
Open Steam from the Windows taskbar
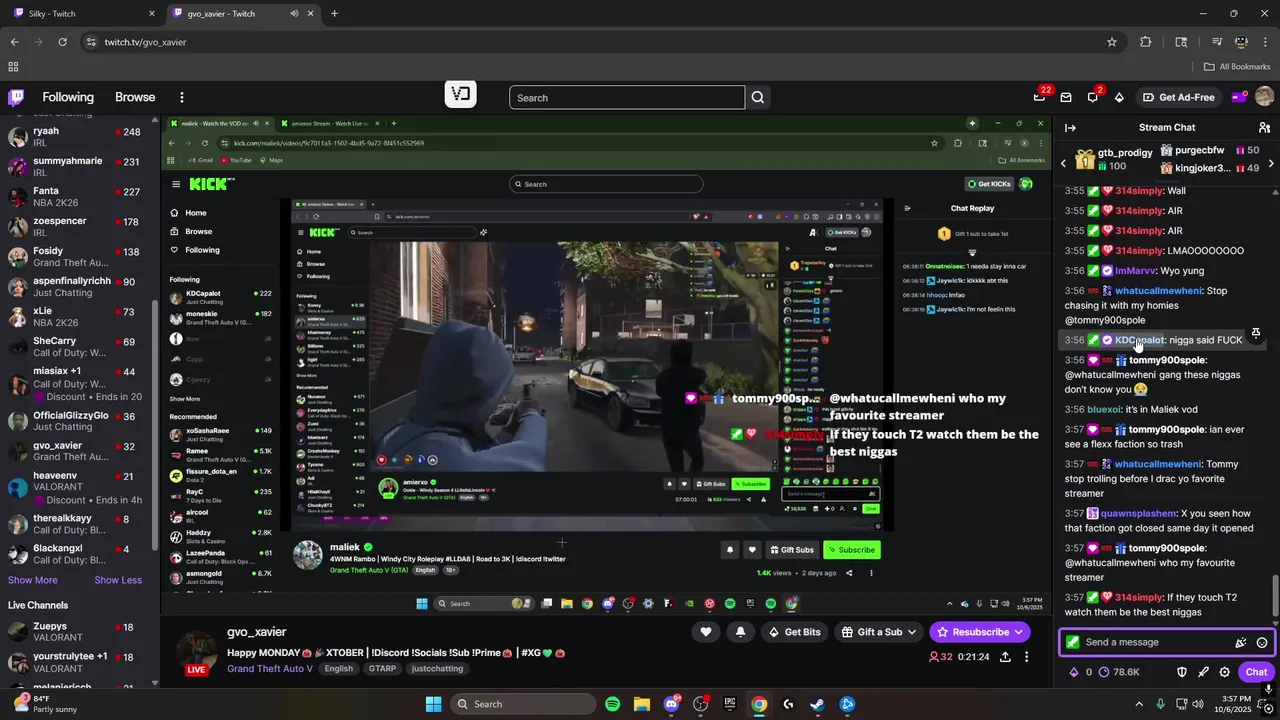point(817,704)
